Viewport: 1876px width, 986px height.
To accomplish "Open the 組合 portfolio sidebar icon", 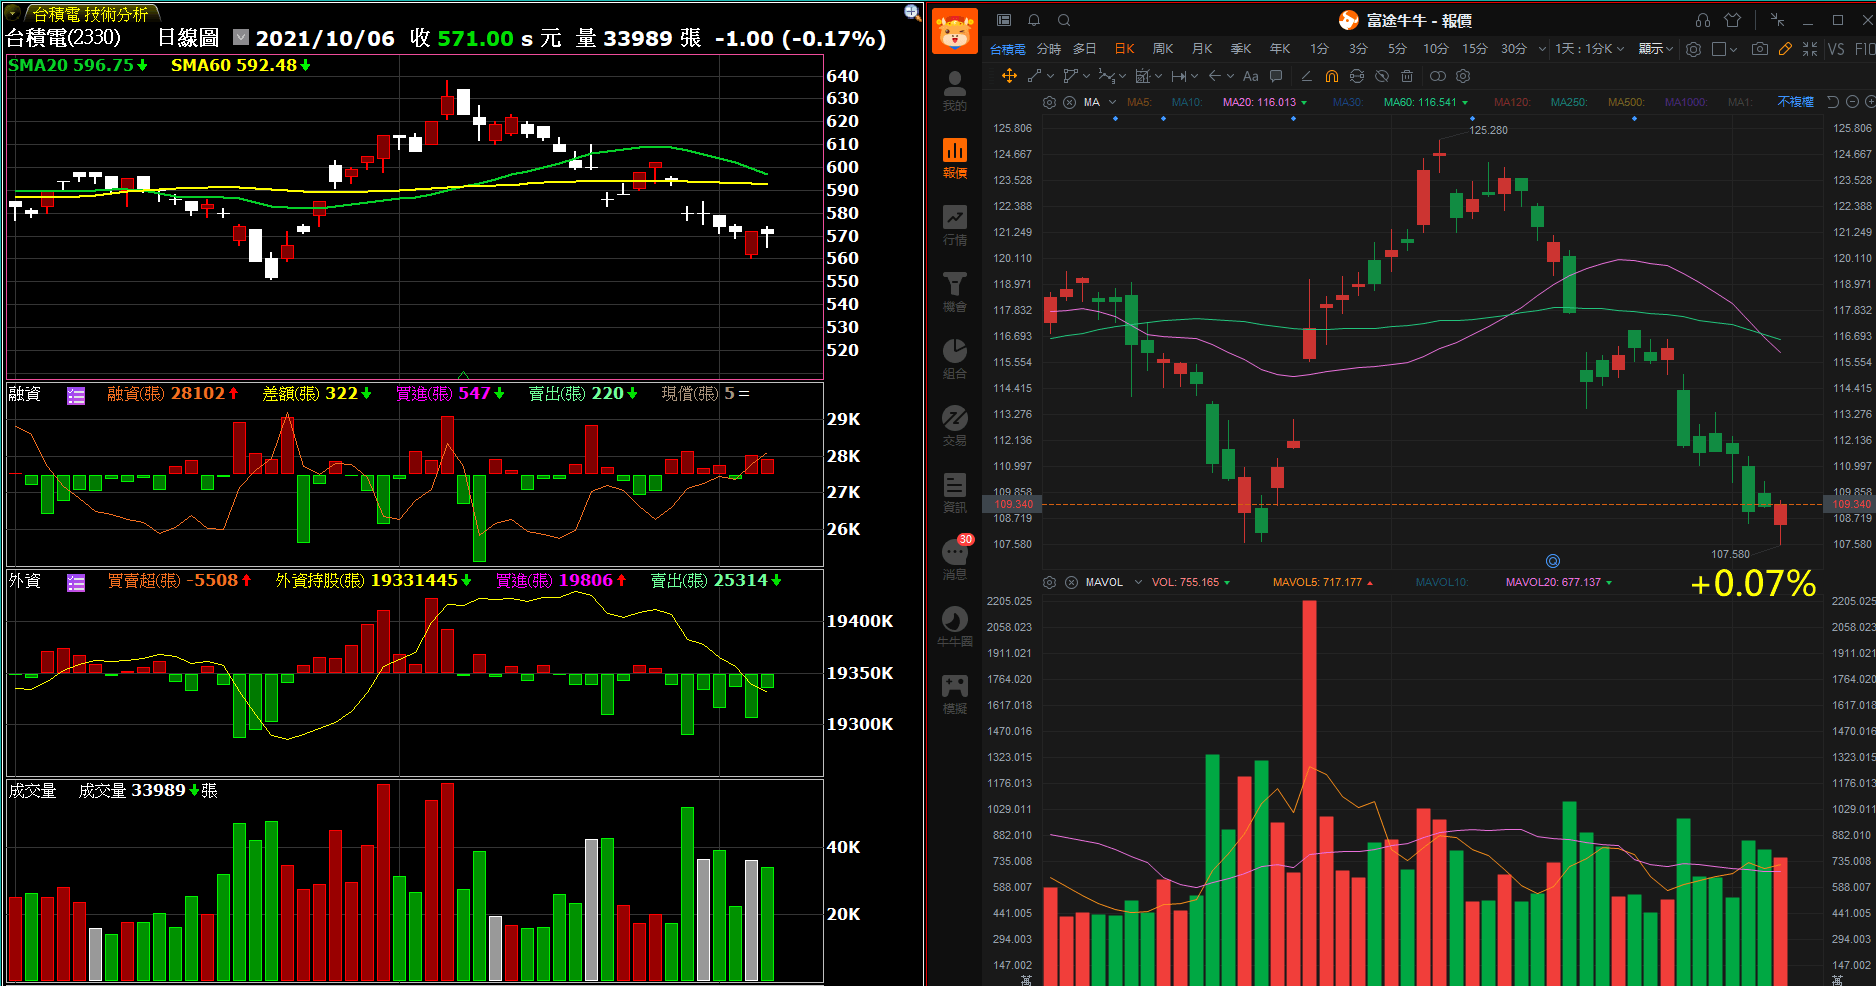I will pos(955,359).
